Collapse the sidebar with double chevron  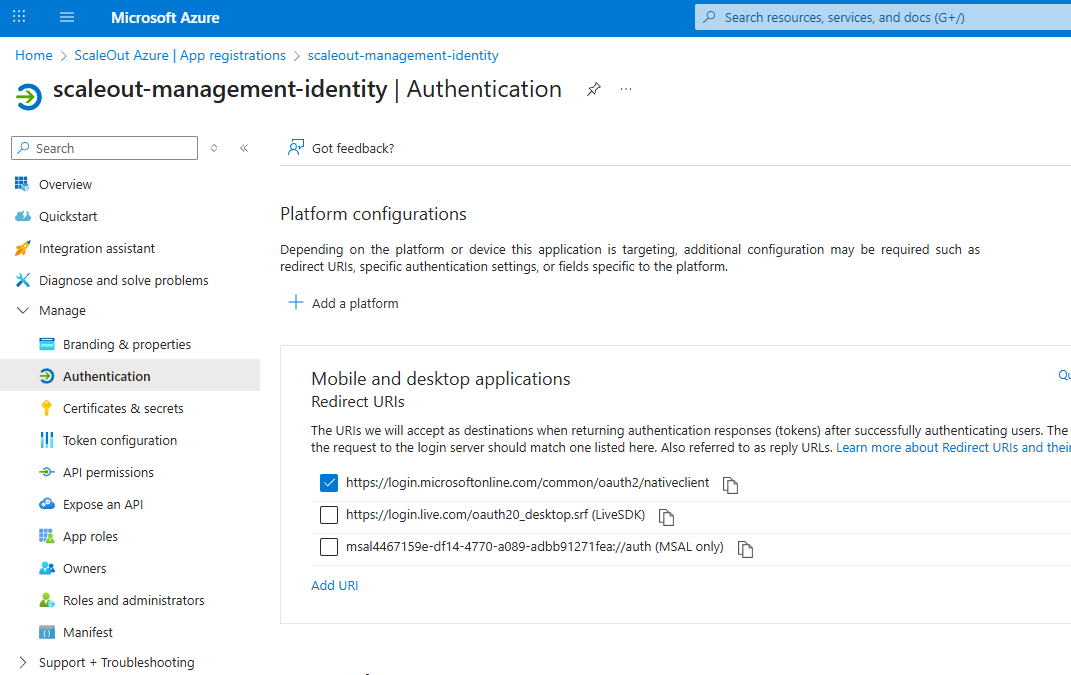(x=244, y=148)
